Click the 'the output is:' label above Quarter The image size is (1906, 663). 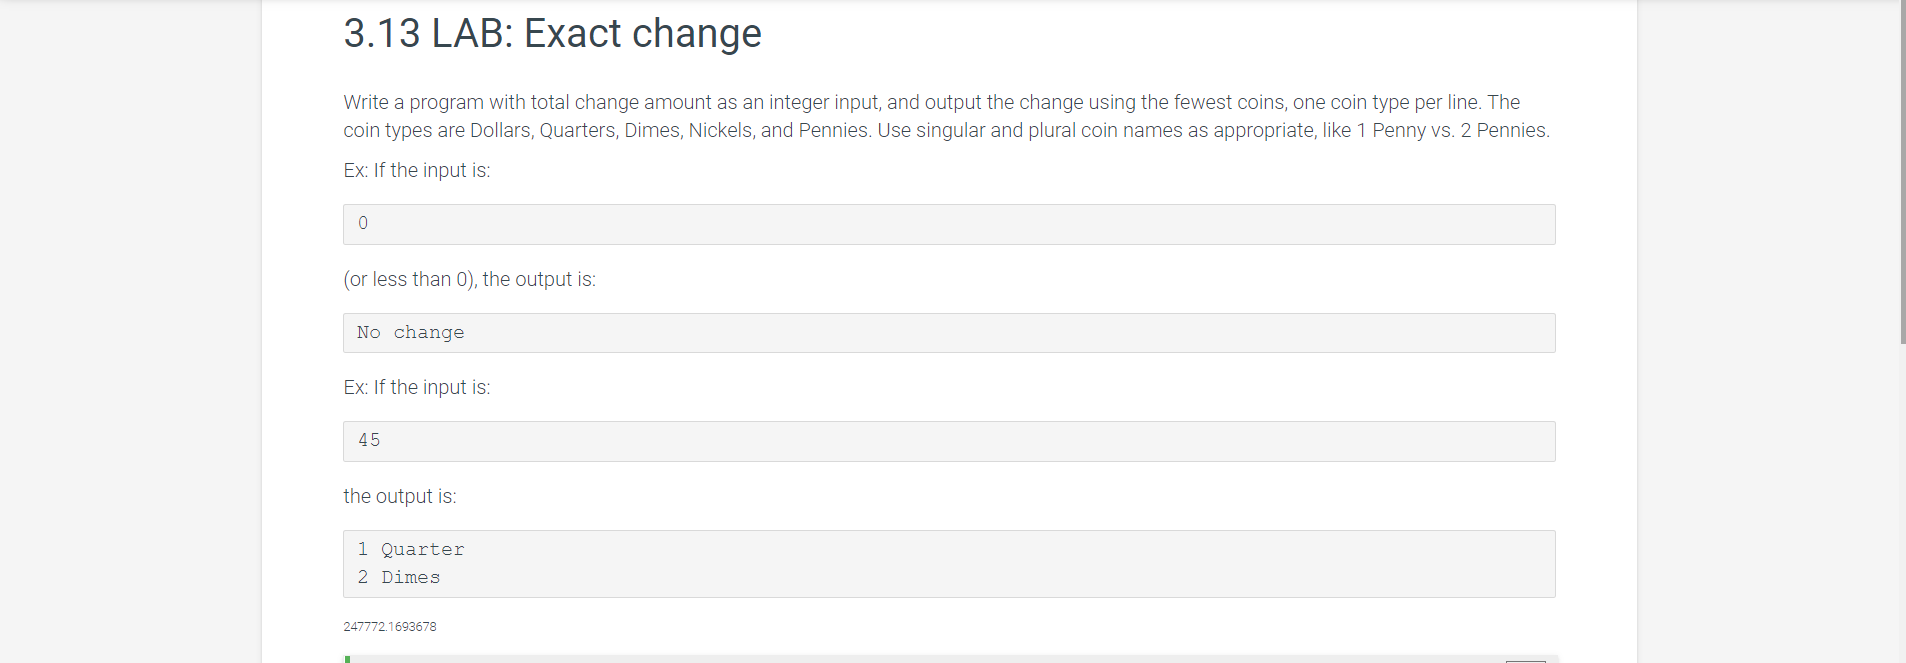click(x=399, y=496)
